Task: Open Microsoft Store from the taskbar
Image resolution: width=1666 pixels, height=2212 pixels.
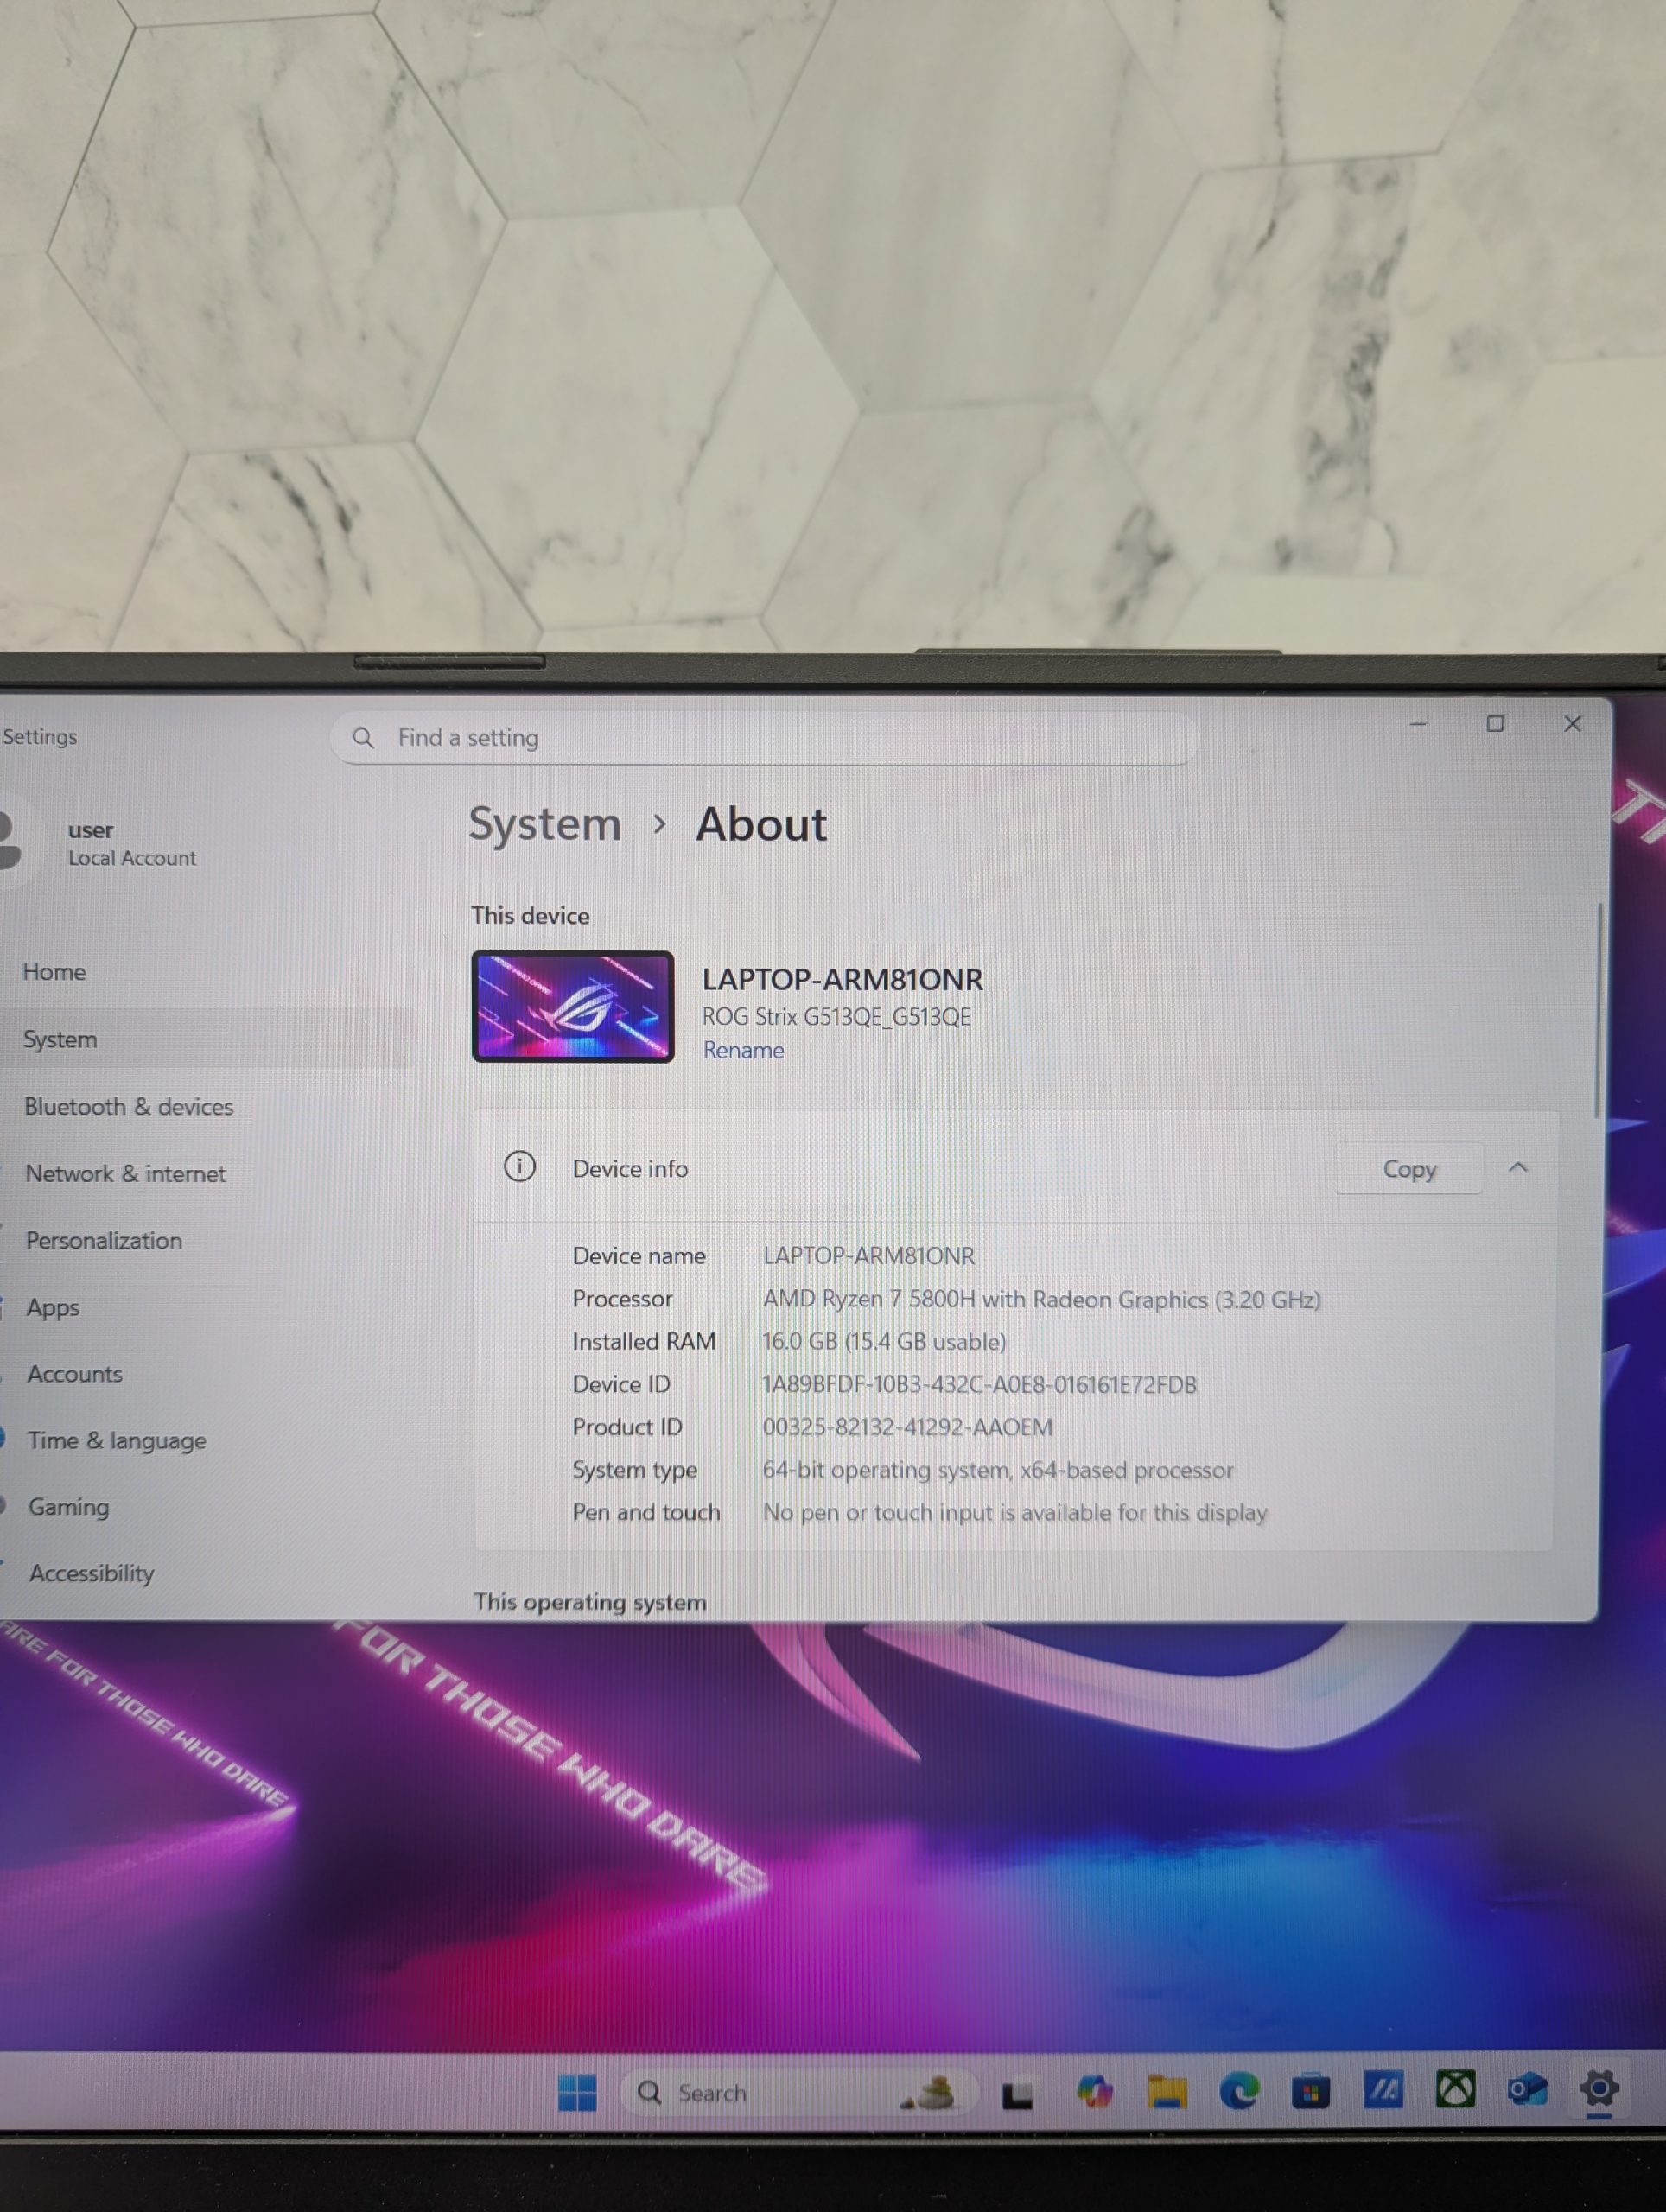Action: coord(1310,2090)
